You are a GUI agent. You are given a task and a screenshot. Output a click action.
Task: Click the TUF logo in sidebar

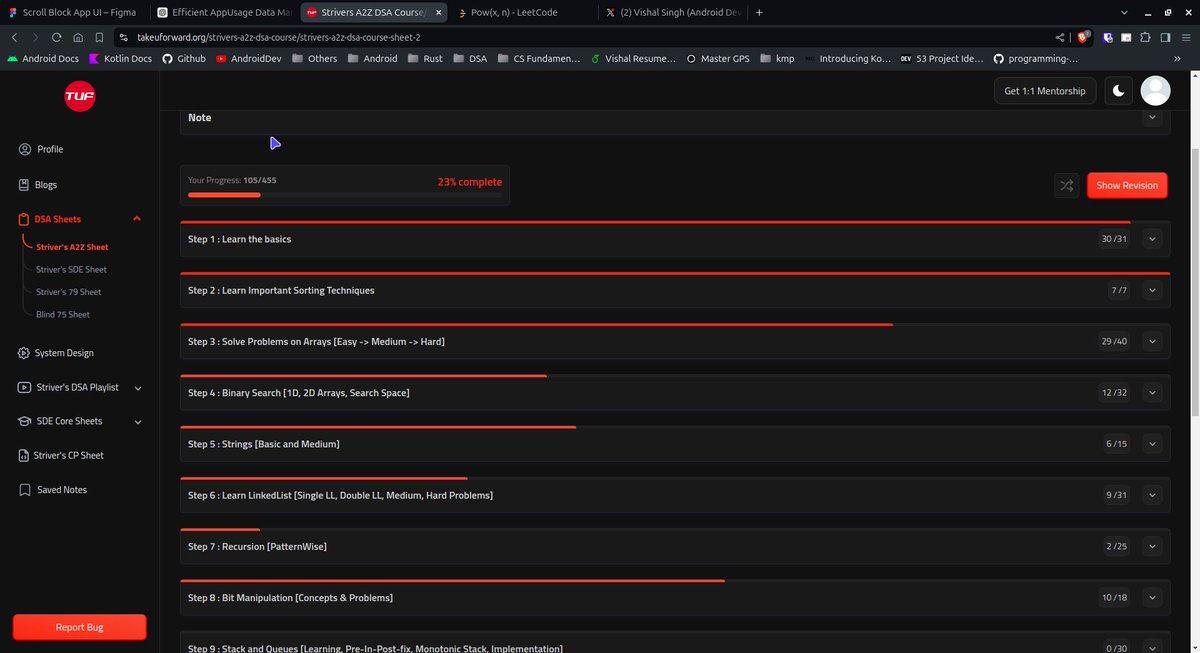click(79, 96)
